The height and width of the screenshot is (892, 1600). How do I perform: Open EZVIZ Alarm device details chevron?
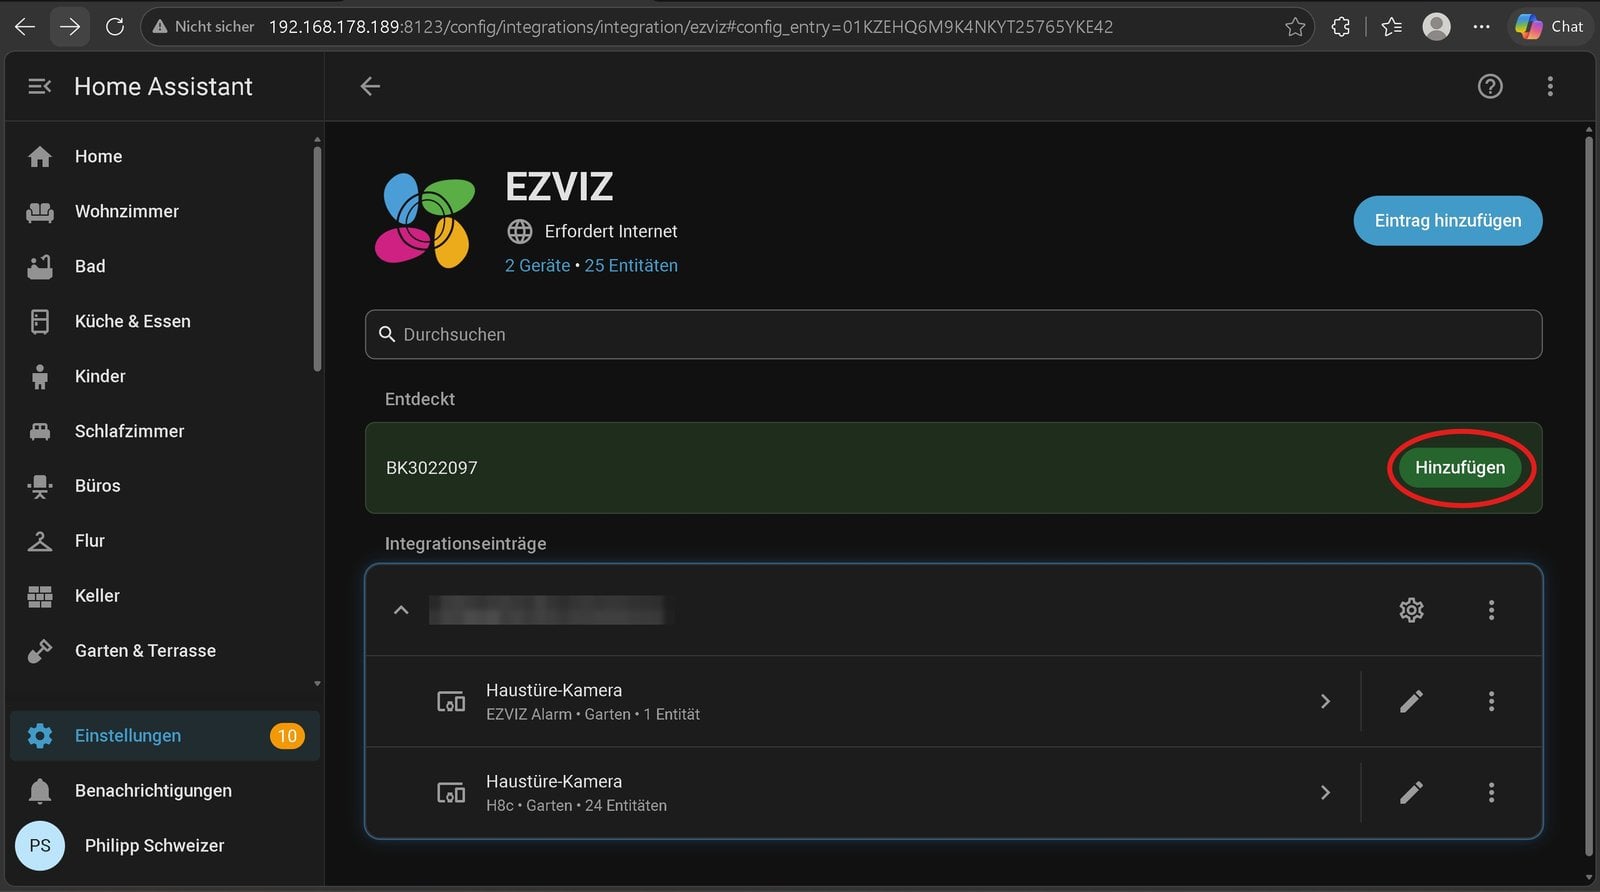[1325, 701]
